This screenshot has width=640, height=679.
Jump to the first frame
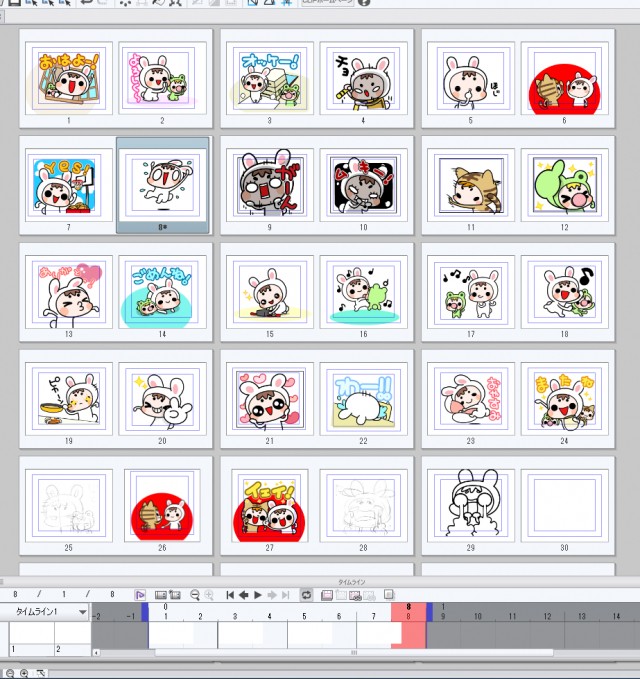(x=230, y=595)
